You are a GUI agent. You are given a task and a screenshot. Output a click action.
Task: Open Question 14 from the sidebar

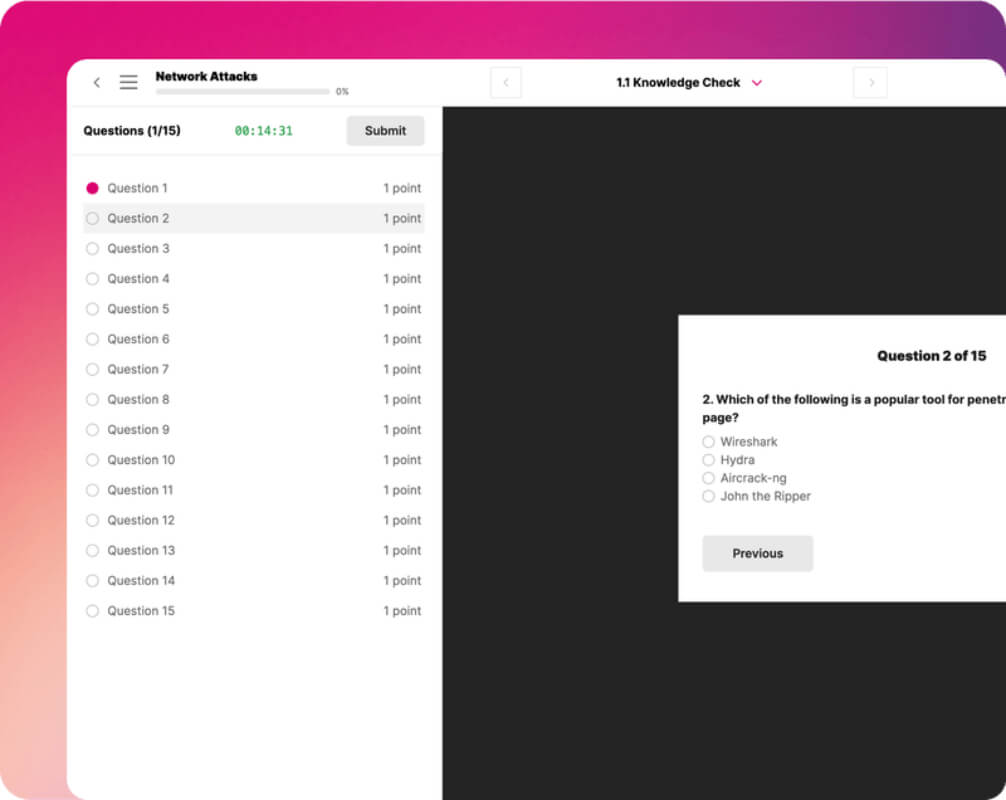click(253, 580)
